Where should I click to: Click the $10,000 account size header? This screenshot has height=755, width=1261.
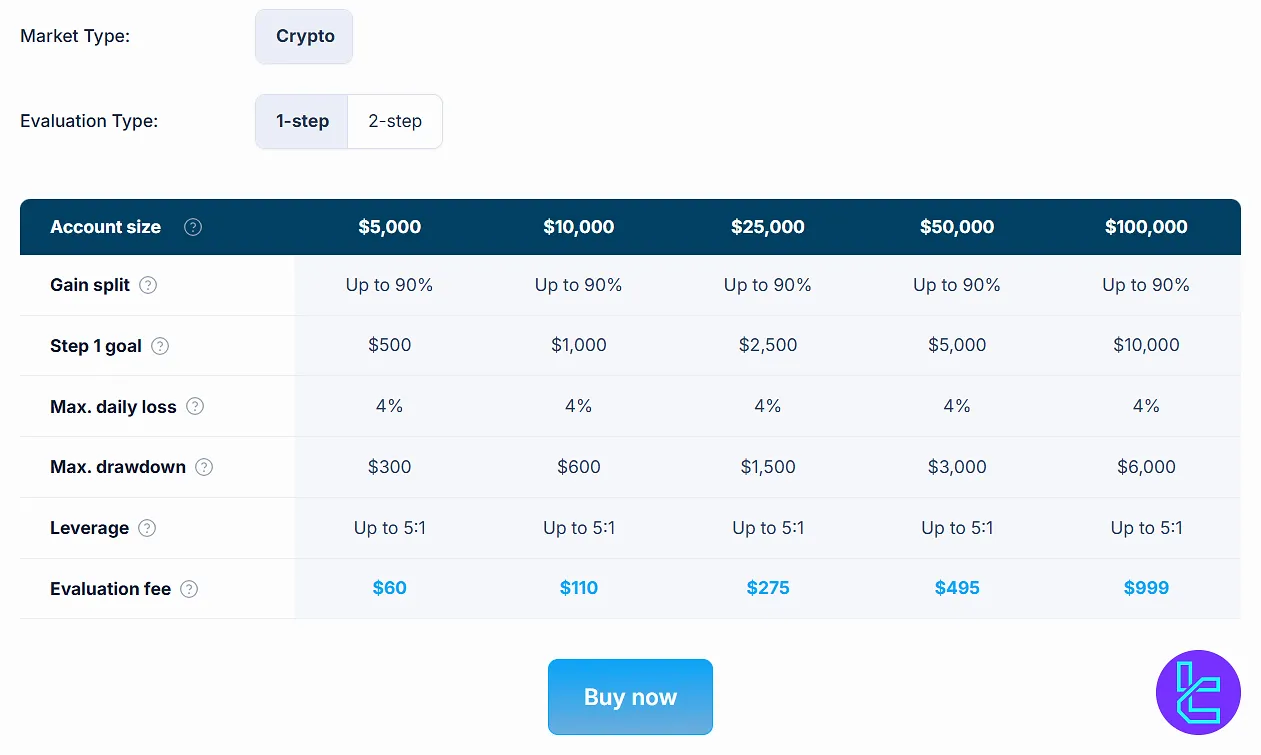[x=578, y=227]
